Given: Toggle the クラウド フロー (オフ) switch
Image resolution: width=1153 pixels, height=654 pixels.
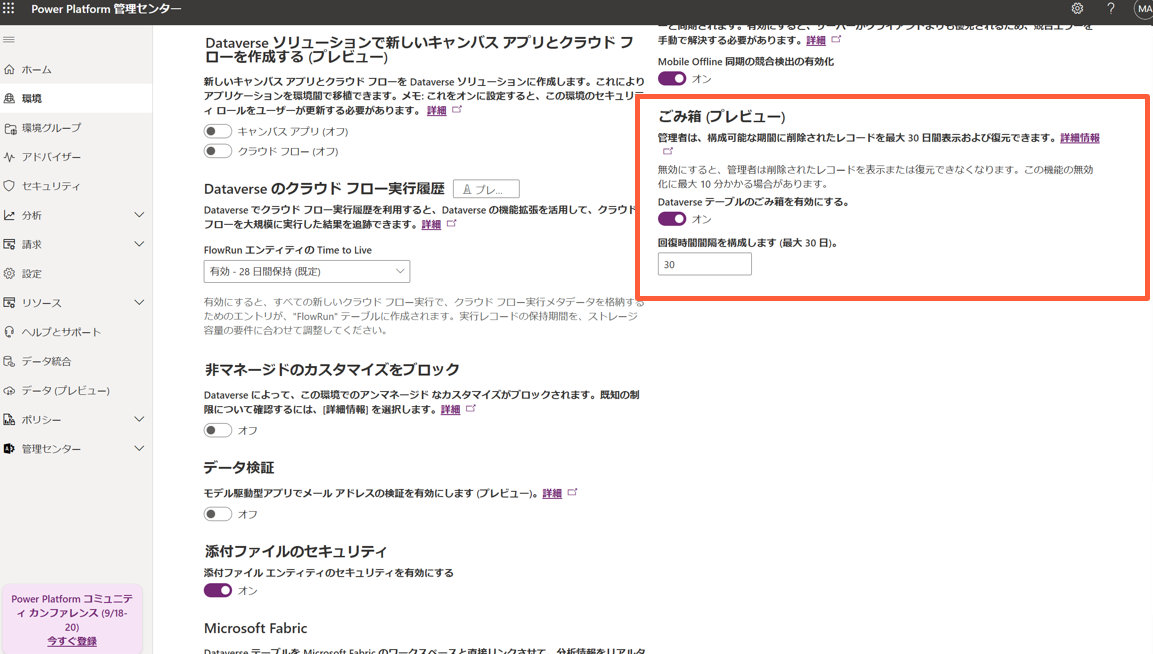Looking at the screenshot, I should tap(218, 151).
